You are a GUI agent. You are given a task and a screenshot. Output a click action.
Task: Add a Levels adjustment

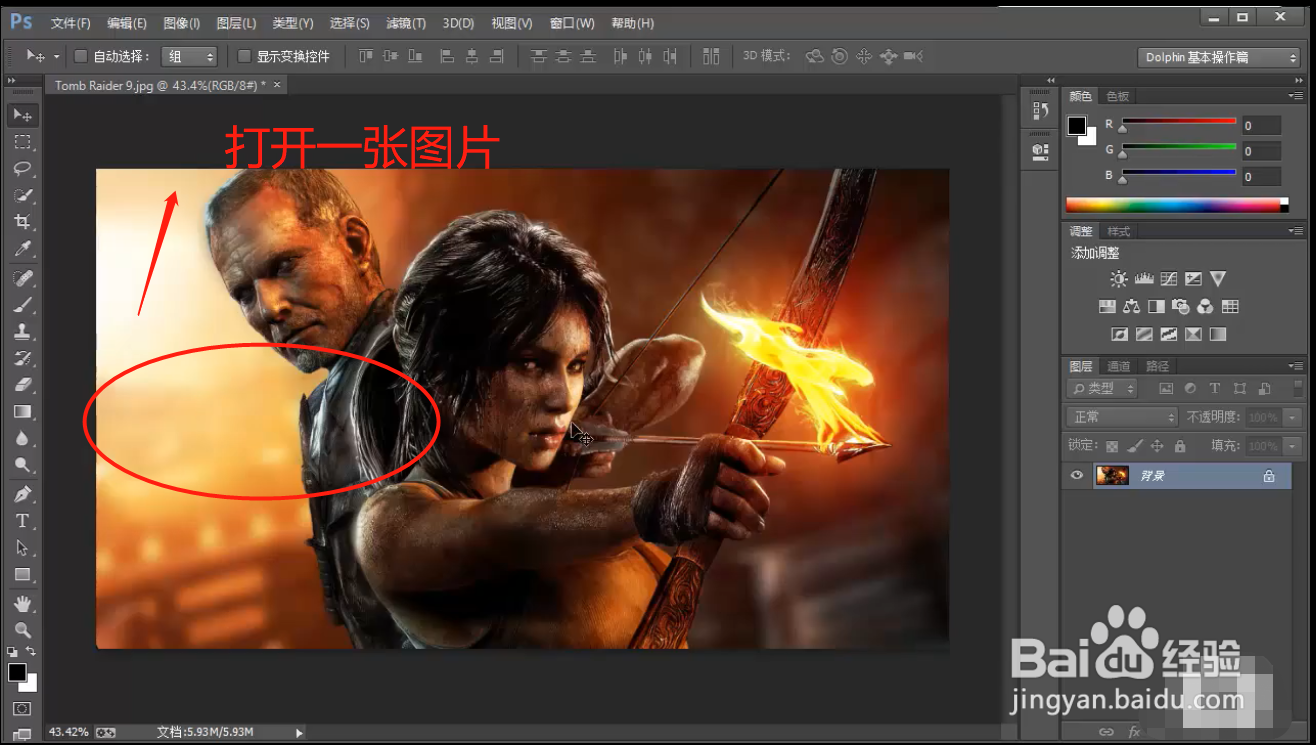(1144, 279)
